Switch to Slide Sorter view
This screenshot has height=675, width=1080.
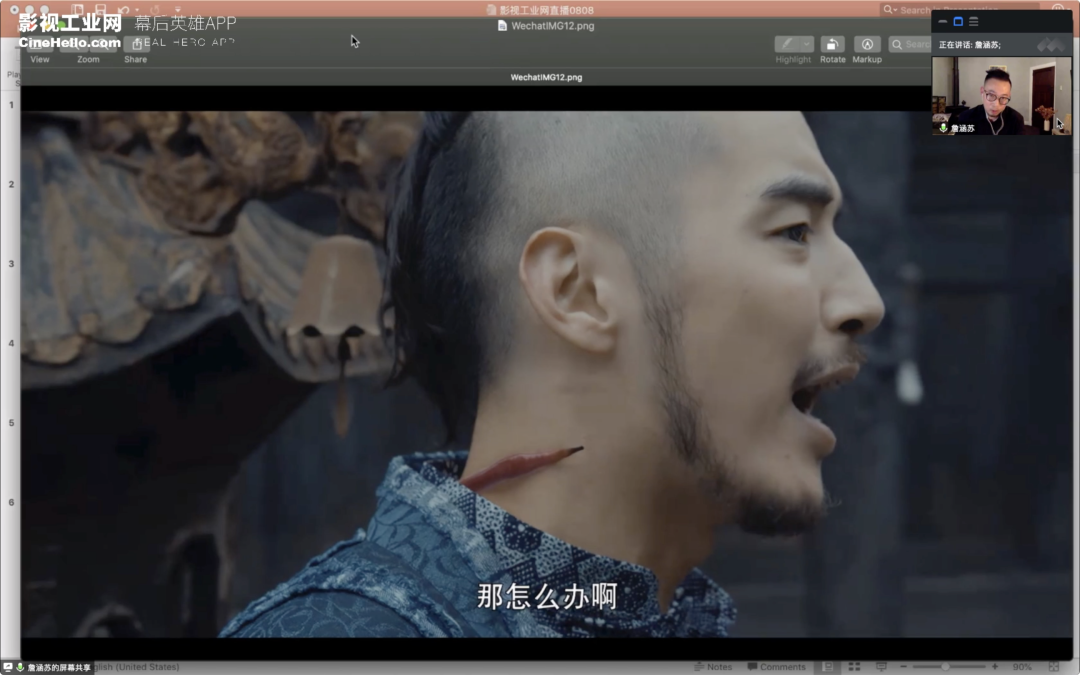(x=854, y=667)
